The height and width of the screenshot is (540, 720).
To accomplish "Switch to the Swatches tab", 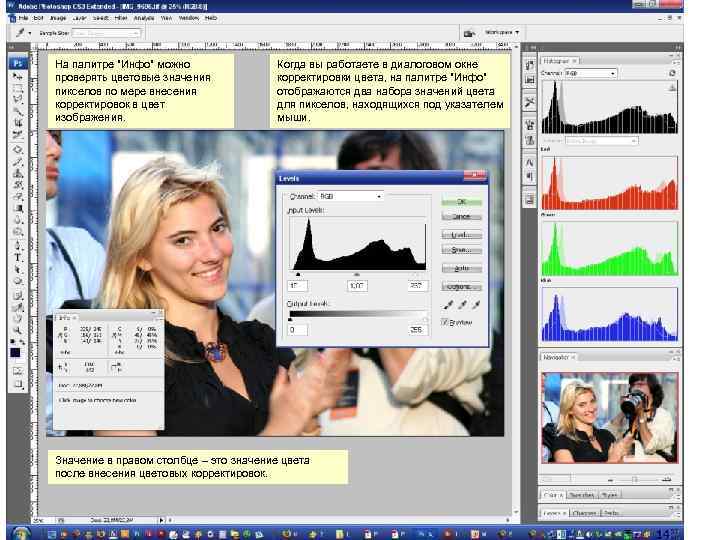I will [581, 495].
